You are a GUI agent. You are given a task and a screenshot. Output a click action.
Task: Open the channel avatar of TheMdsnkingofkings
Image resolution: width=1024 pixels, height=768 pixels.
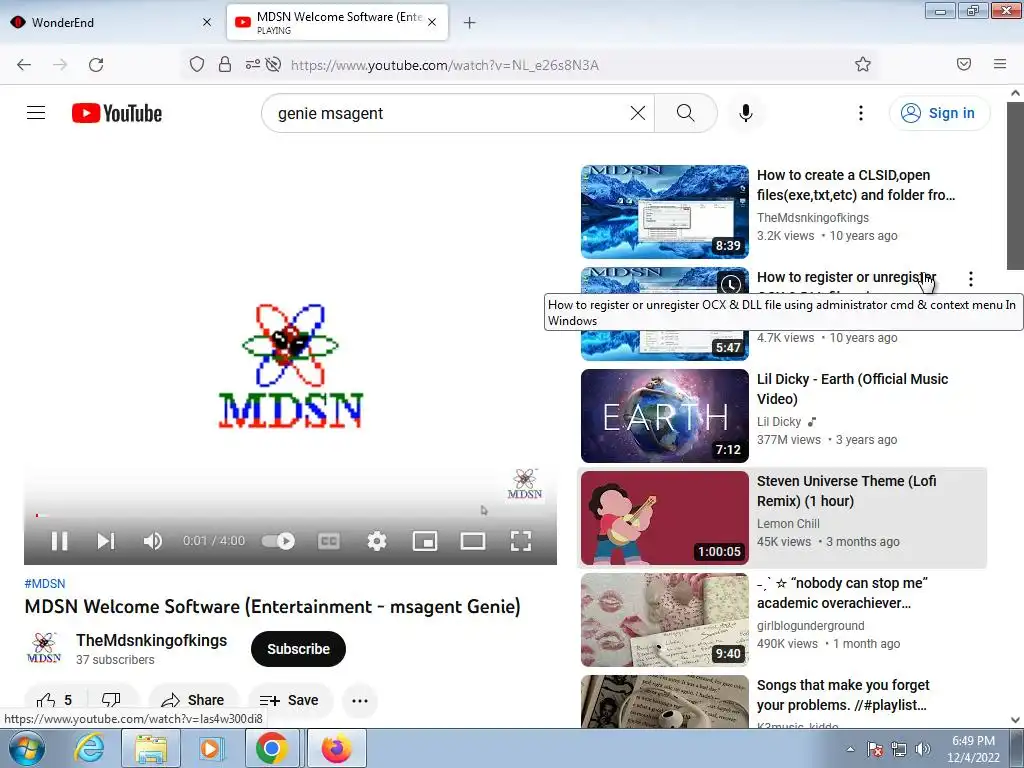pyautogui.click(x=44, y=648)
